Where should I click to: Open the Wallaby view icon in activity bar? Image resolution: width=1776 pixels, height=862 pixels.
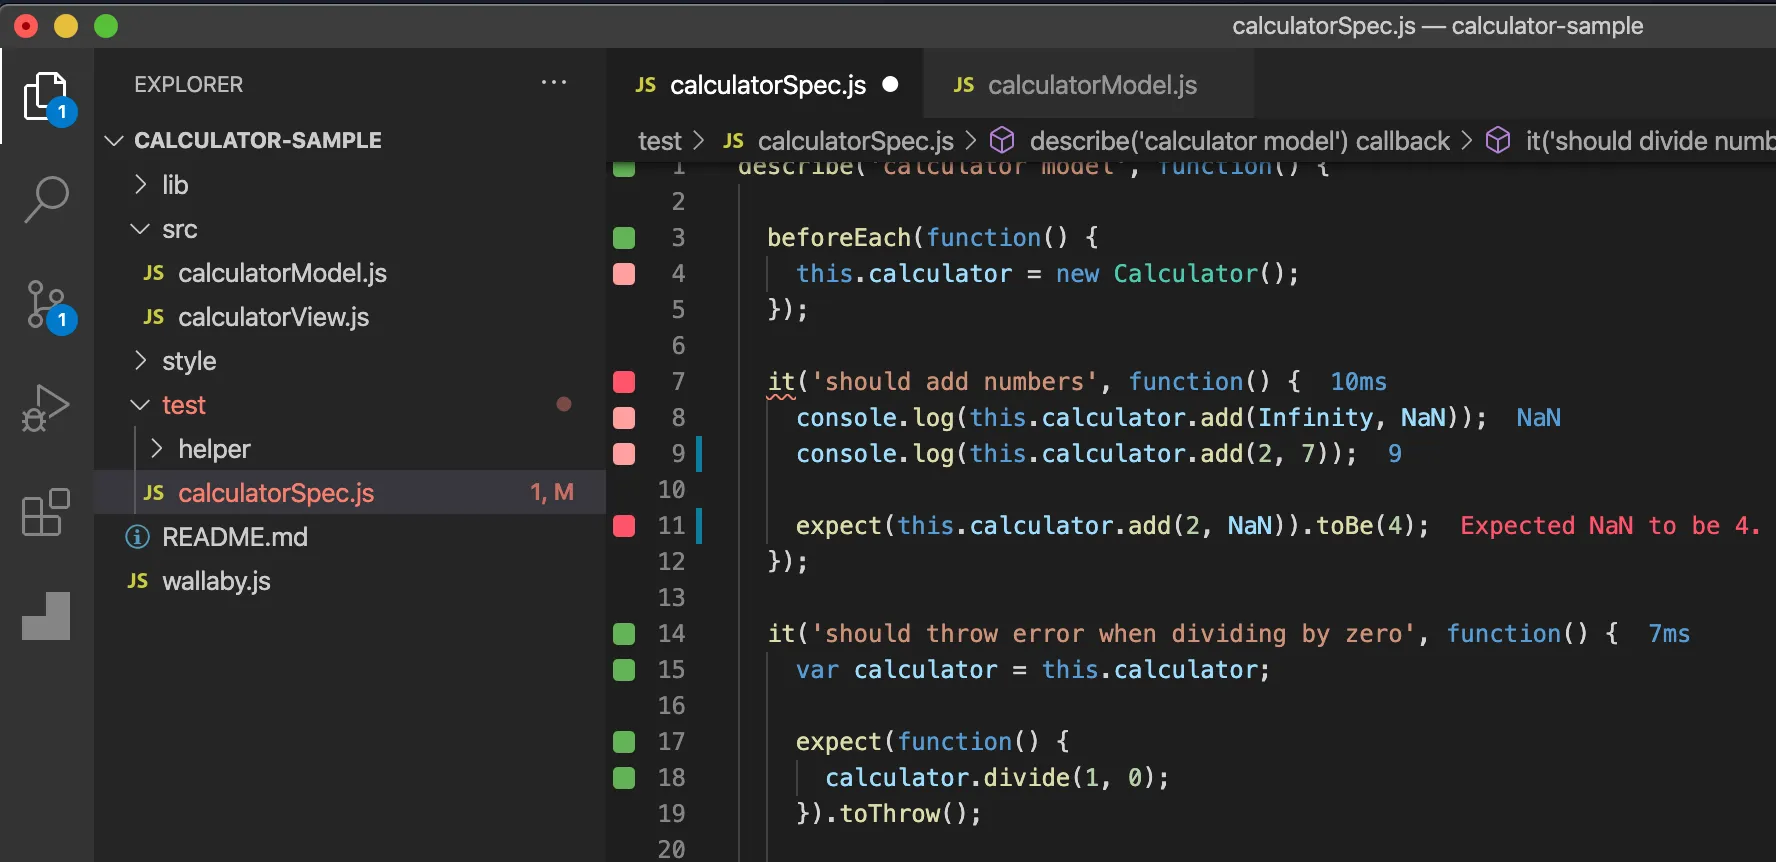coord(46,616)
